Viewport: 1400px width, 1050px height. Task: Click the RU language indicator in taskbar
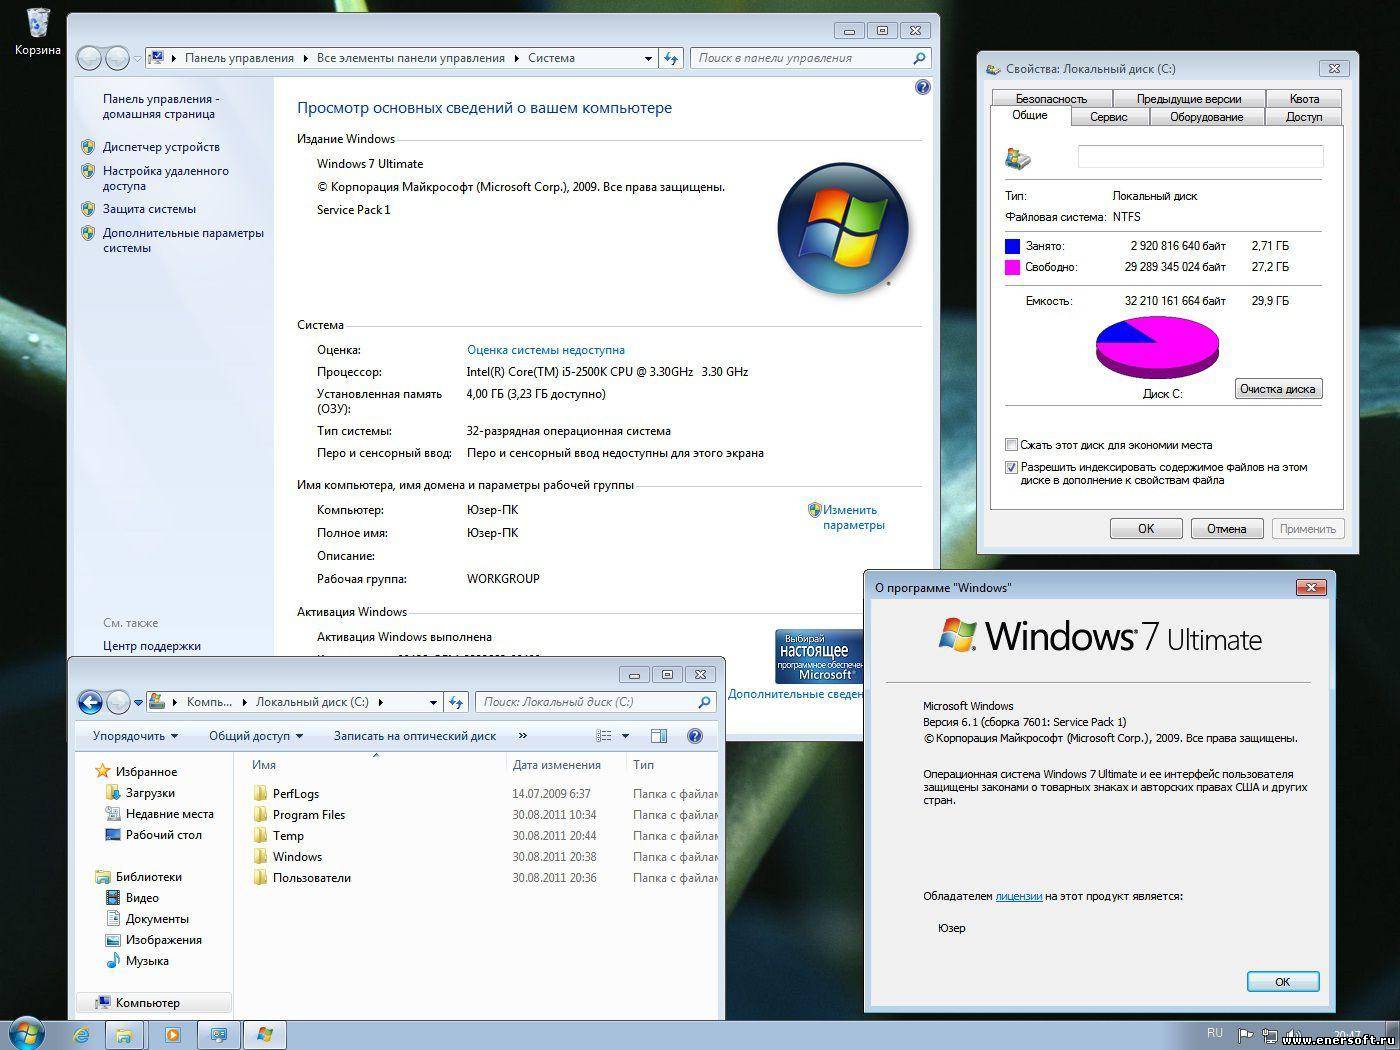tap(1214, 1033)
